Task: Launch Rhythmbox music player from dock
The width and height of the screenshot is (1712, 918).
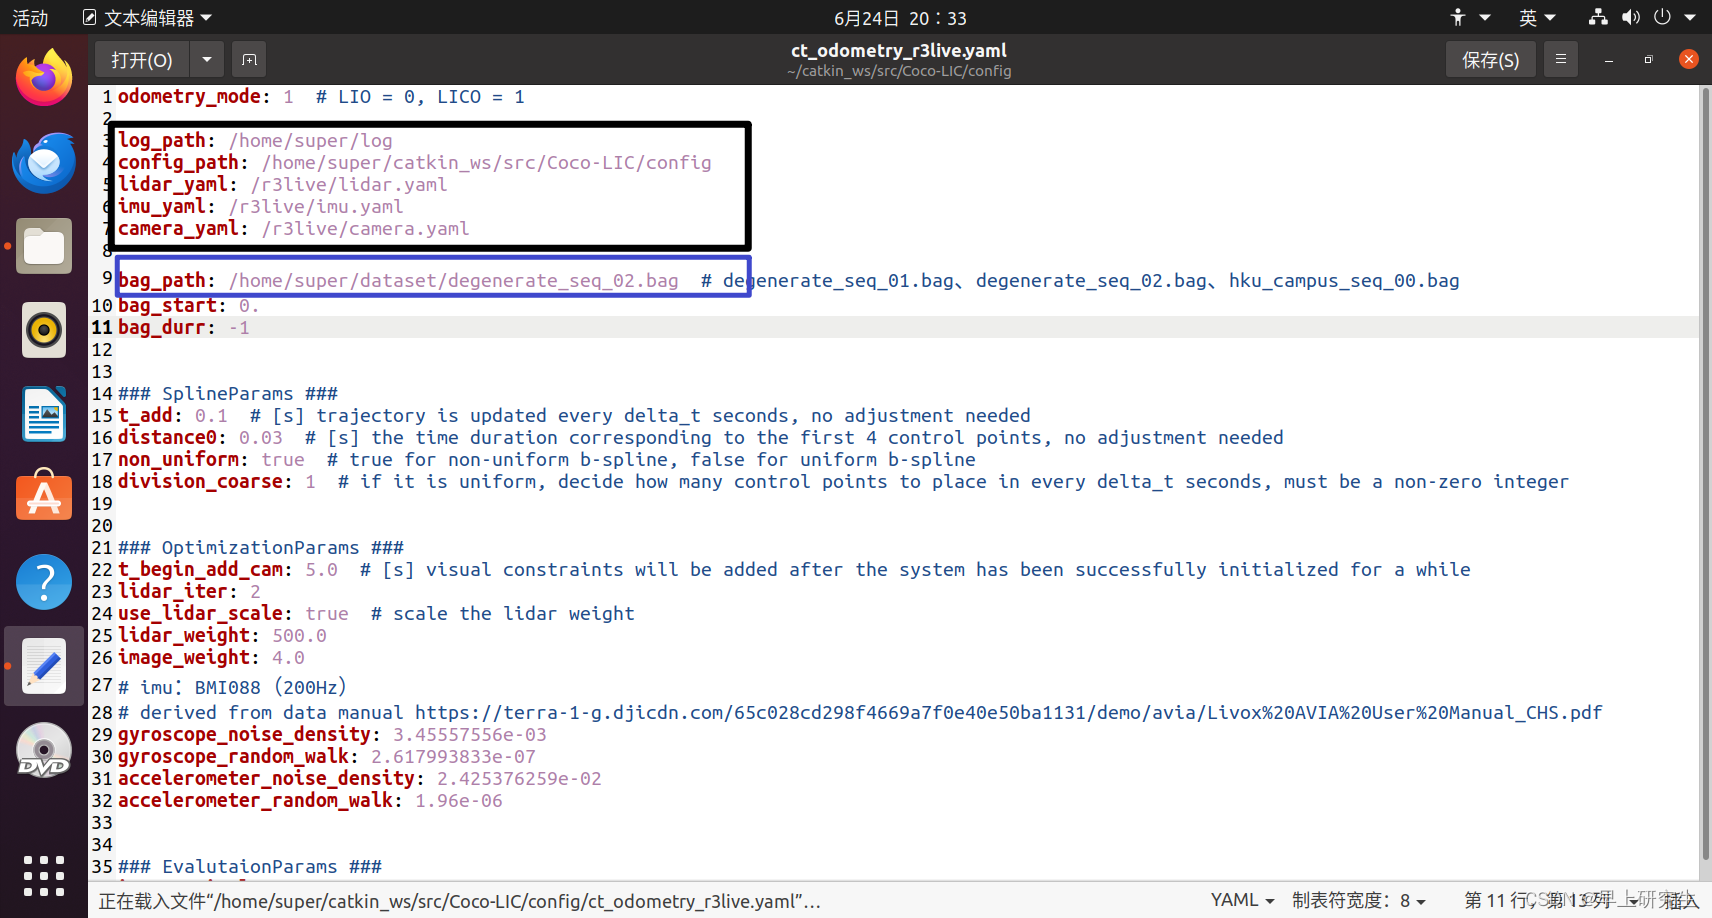Action: pos(43,330)
